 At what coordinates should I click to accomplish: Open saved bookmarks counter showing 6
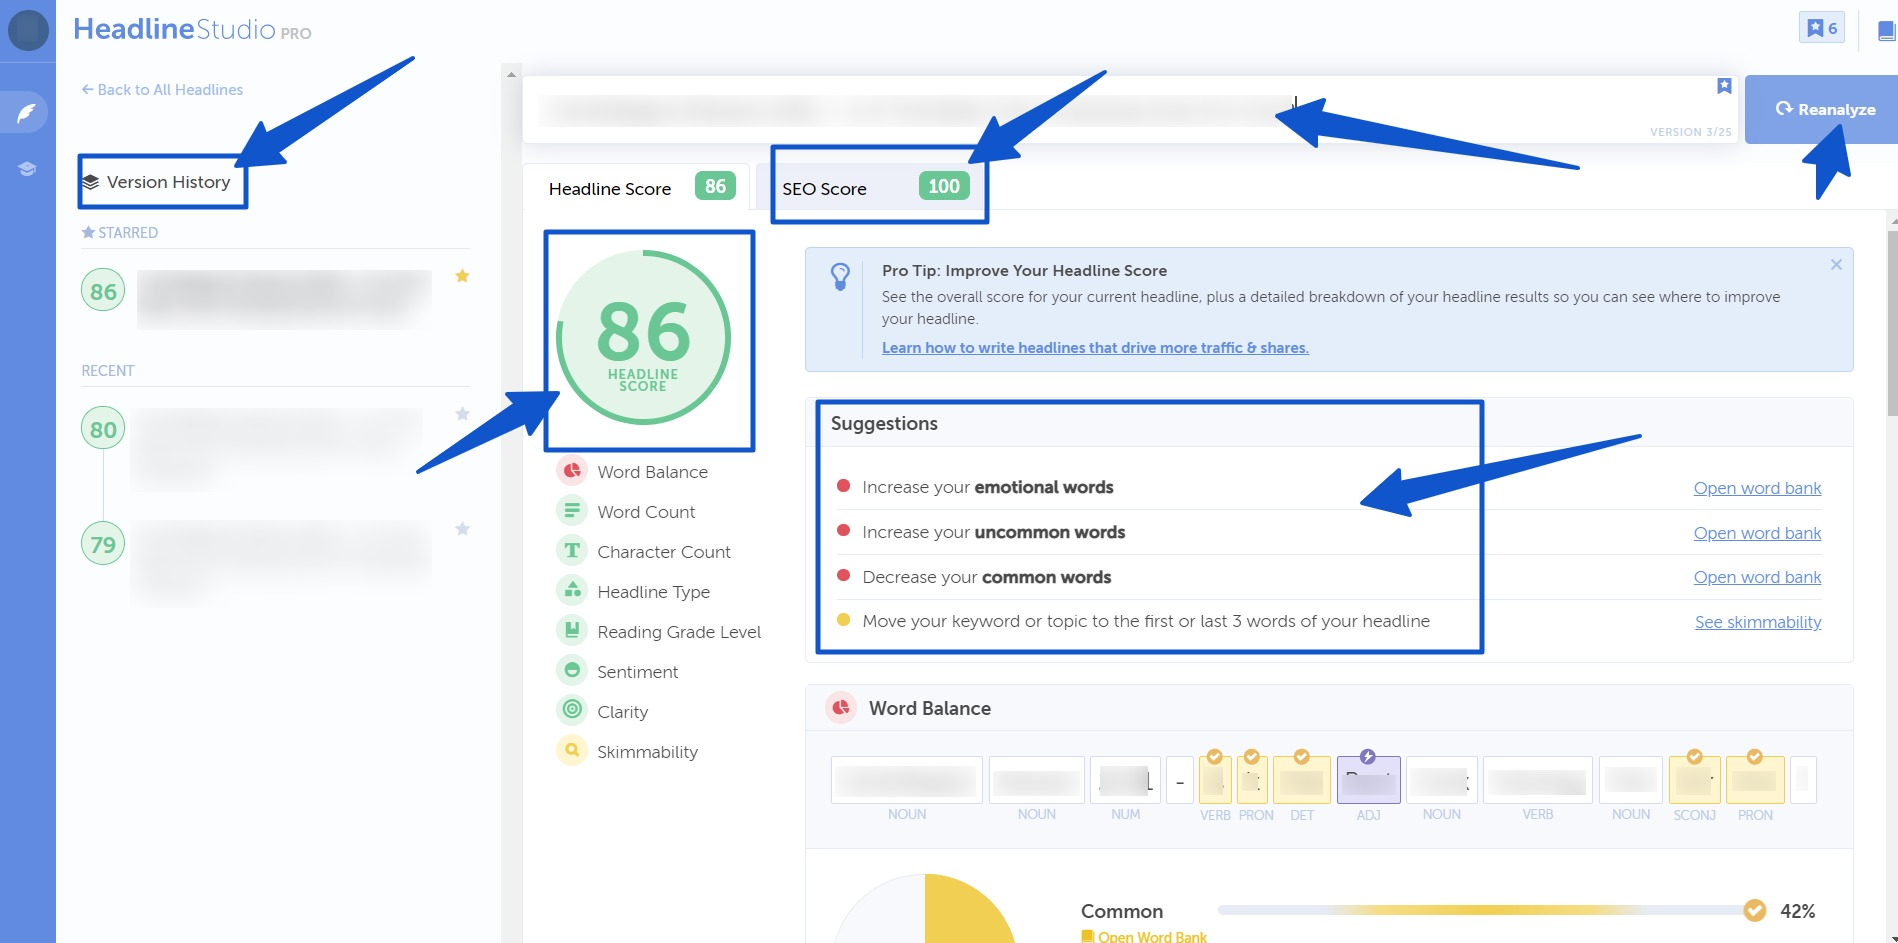coord(1821,28)
